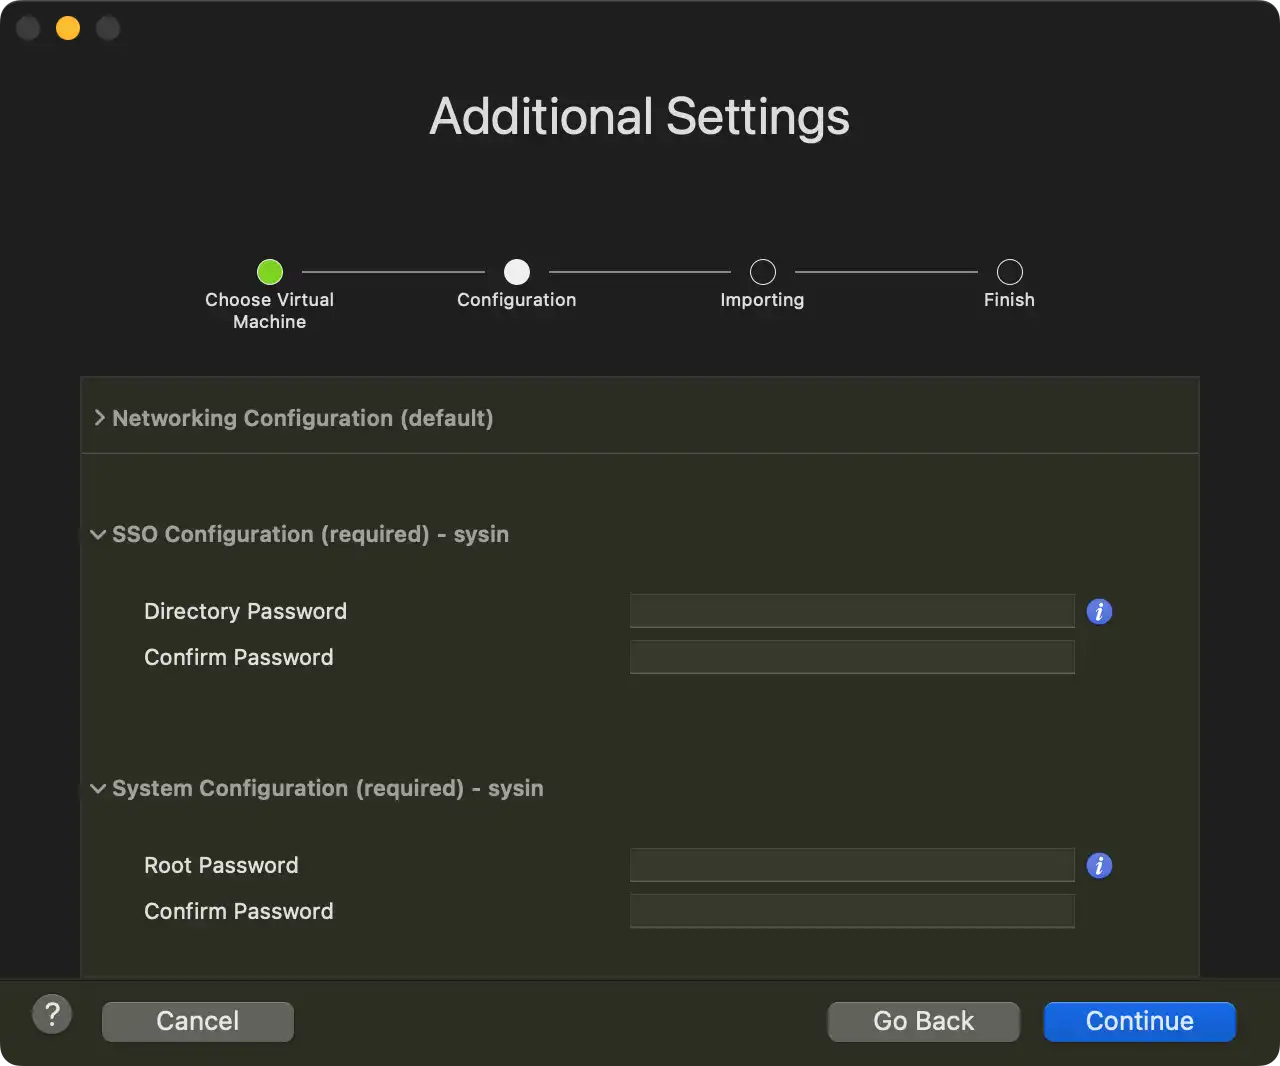Image resolution: width=1280 pixels, height=1066 pixels.
Task: Focus the System Confirm Password field
Action: [x=852, y=911]
